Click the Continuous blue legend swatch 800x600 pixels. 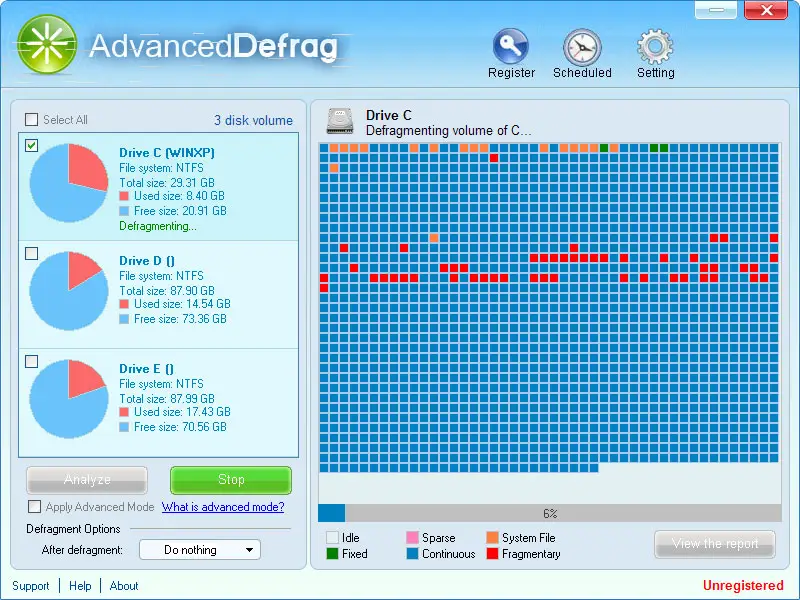412,554
